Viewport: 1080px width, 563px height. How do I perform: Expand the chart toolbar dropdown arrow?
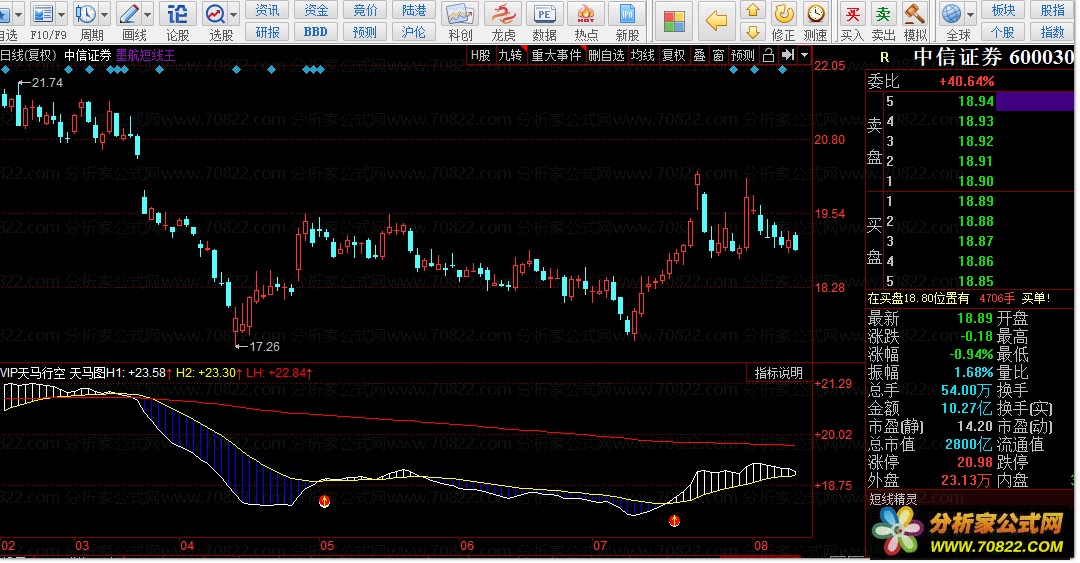click(804, 55)
